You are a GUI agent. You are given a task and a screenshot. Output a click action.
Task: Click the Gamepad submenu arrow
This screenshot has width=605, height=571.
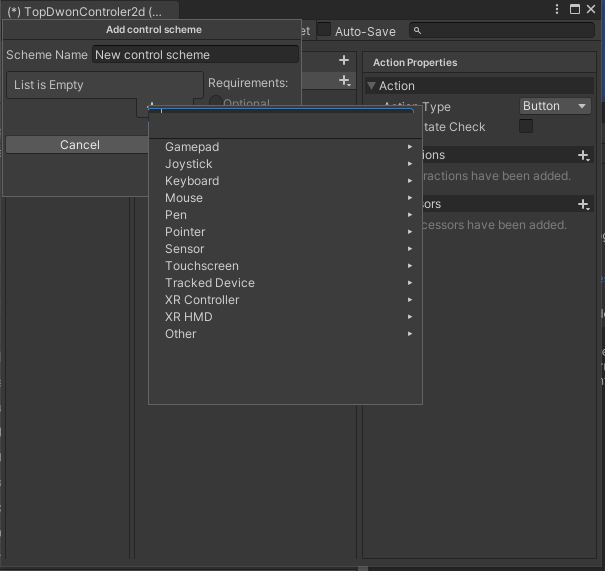410,147
